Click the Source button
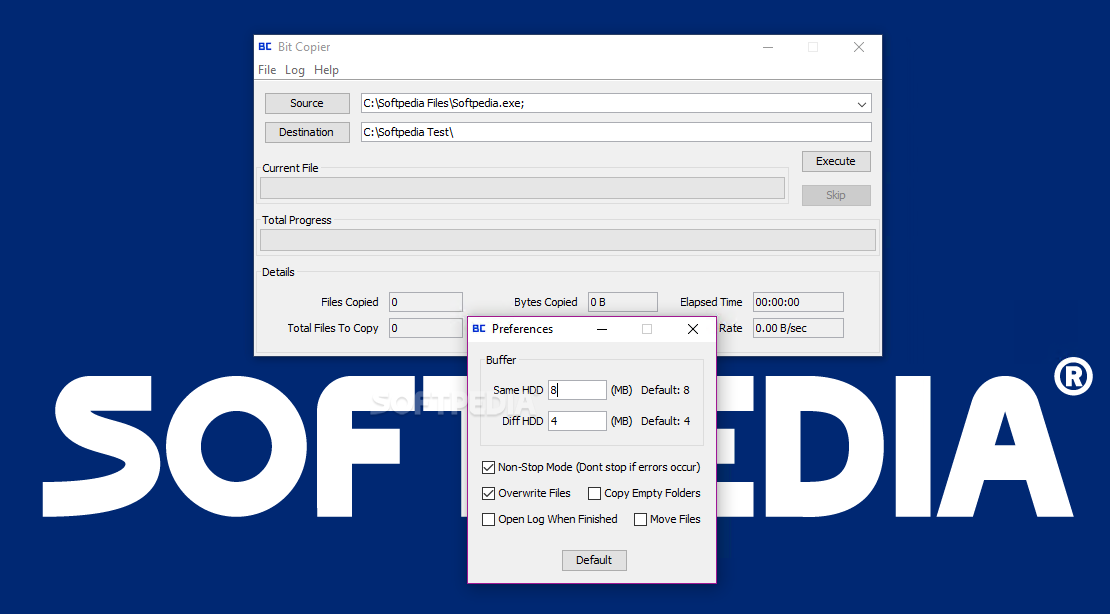 pos(307,103)
